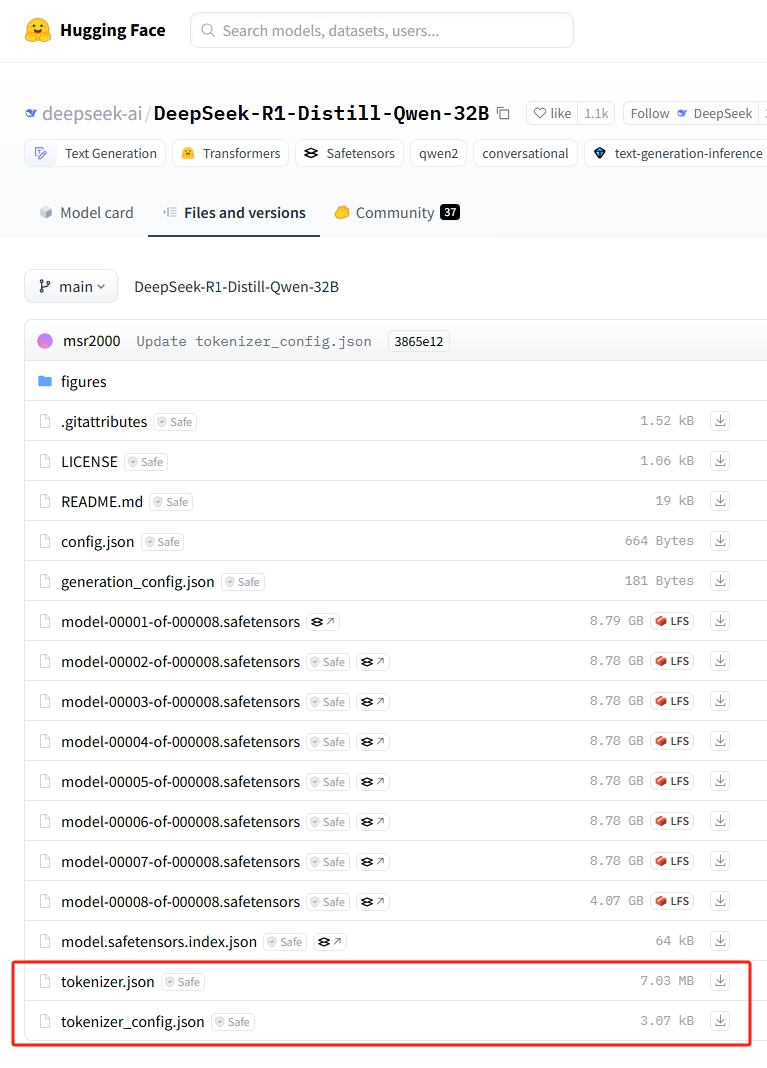Viewport: 767px width, 1068px height.
Task: Inspect safetensors metadata for model-00004-of-000008
Action: point(373,742)
